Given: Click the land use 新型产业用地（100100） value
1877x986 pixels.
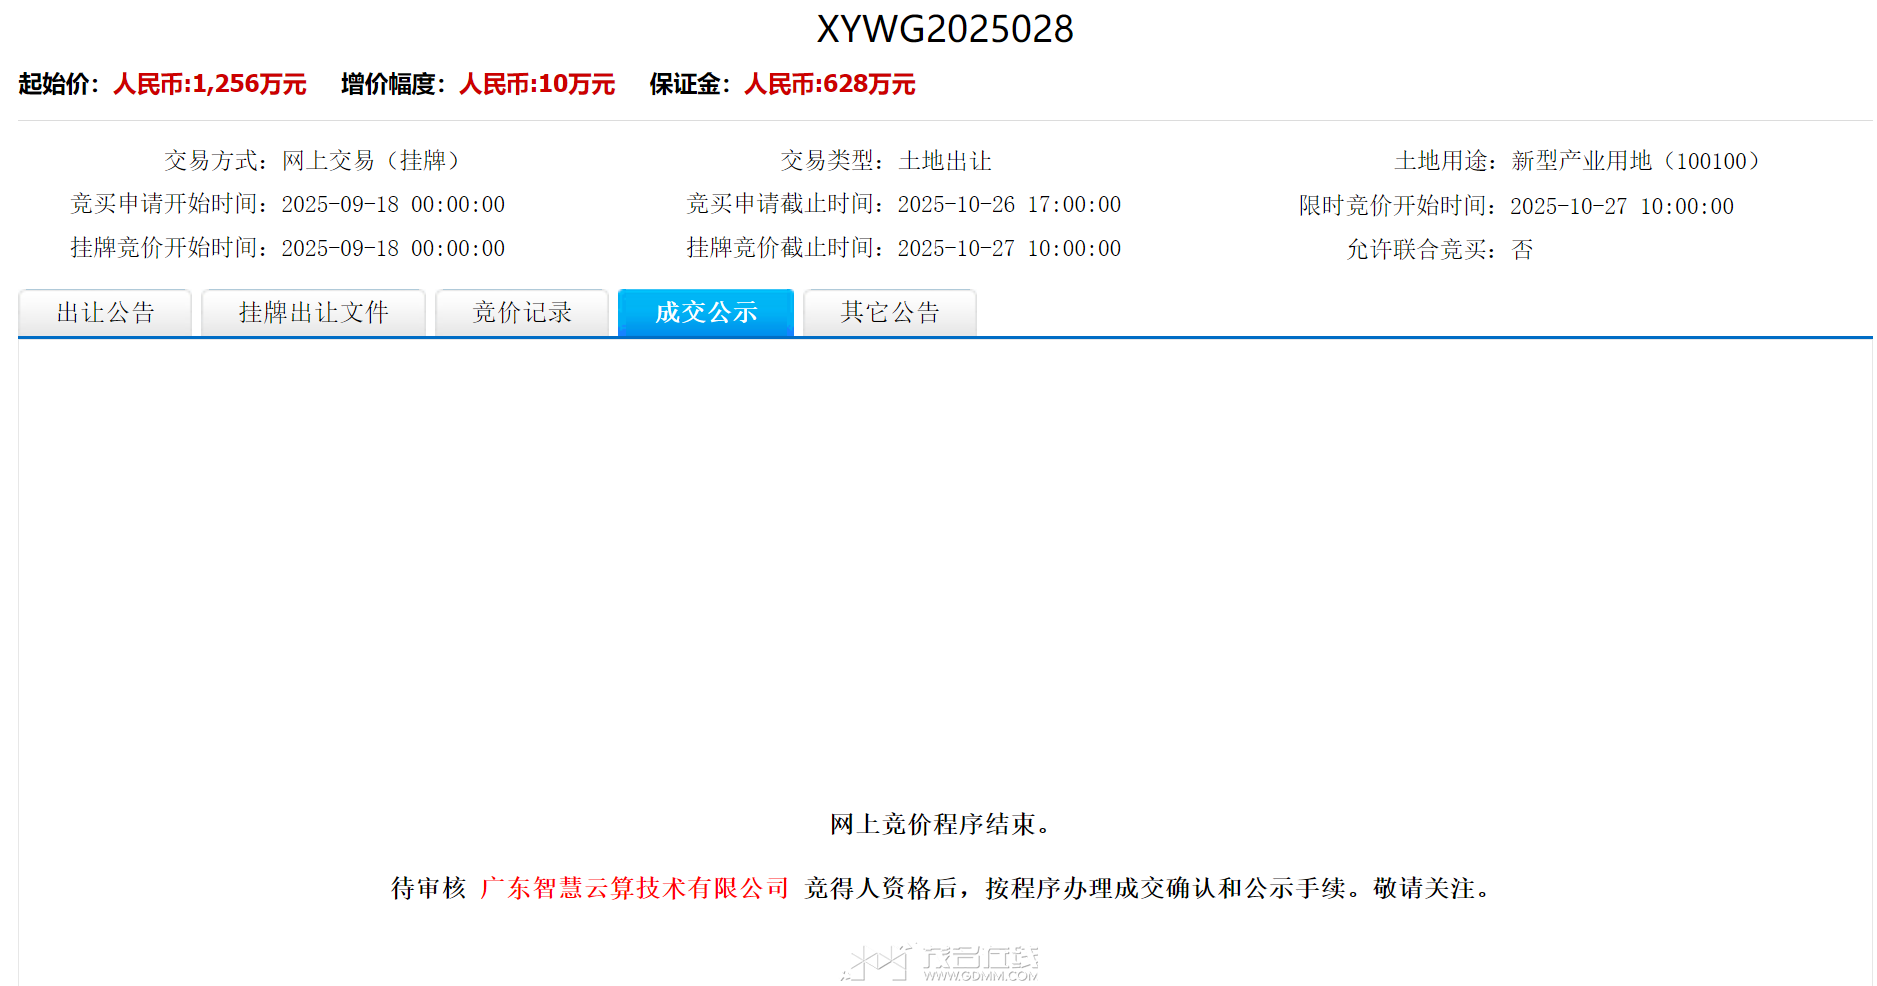Looking at the screenshot, I should [1635, 161].
